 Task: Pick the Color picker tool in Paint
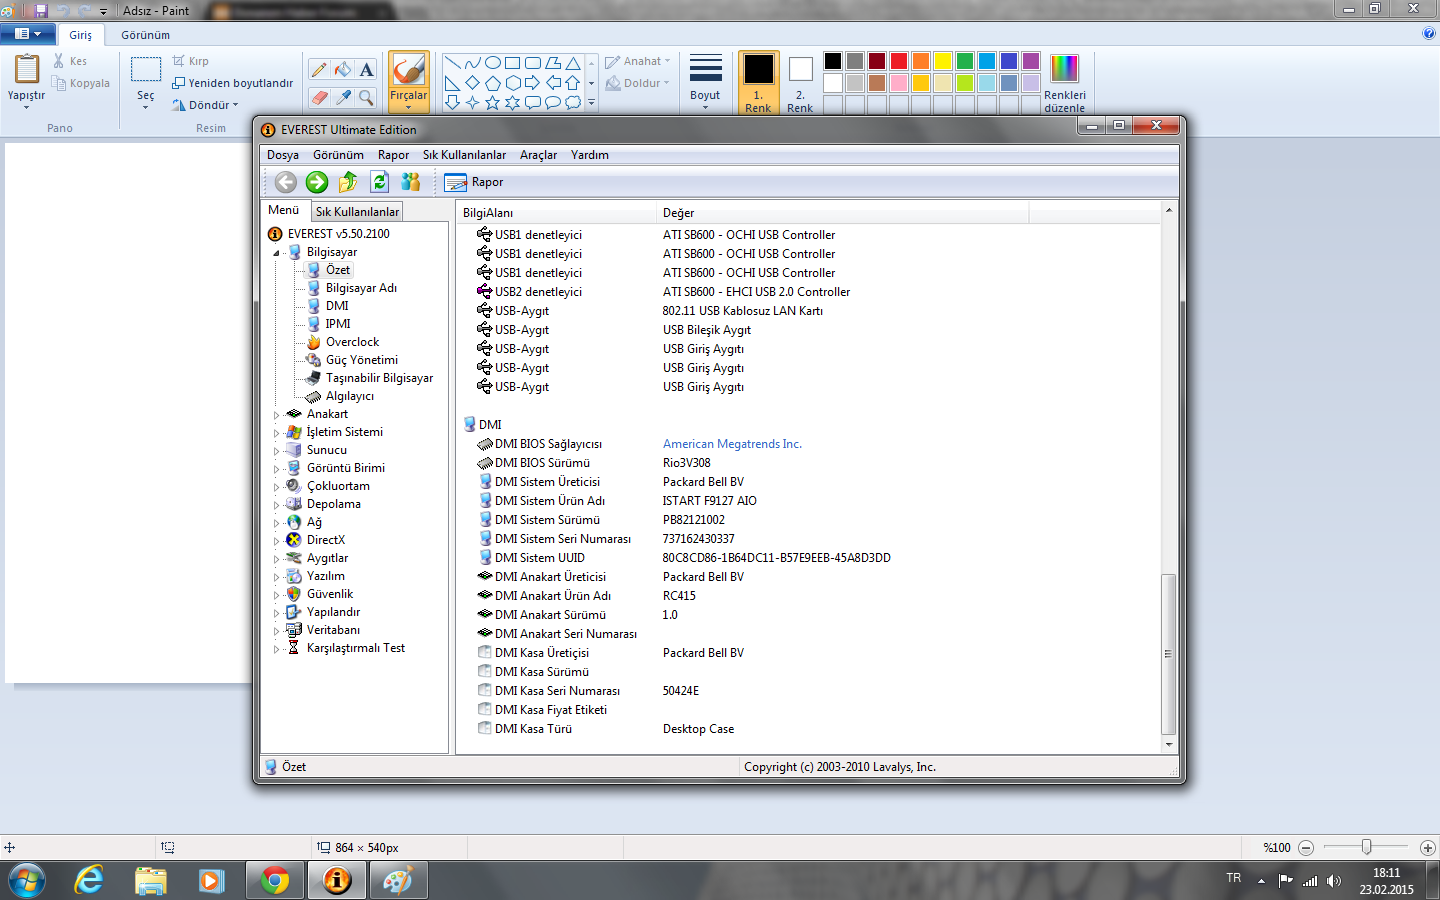343,97
